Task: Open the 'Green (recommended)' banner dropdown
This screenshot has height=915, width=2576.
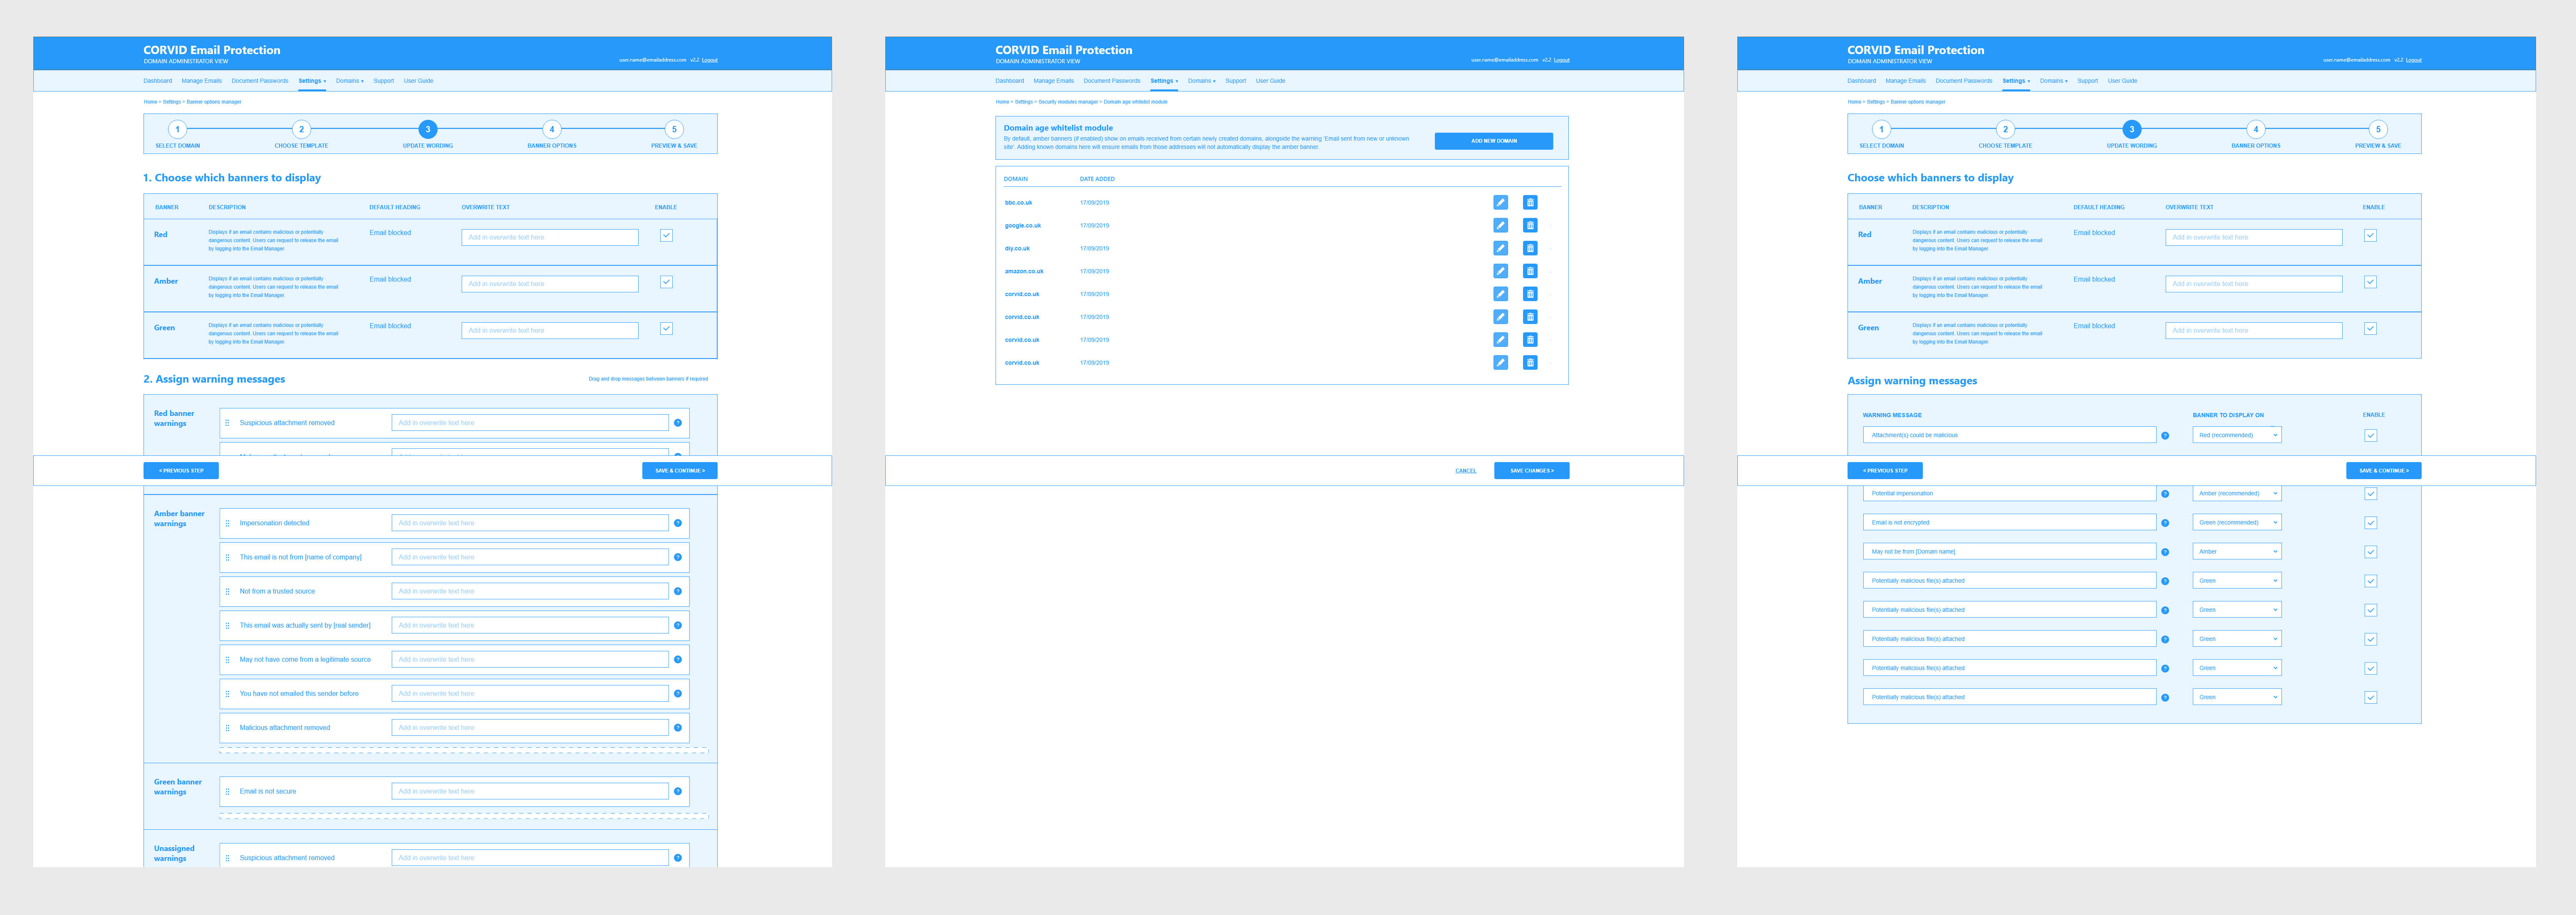Action: [2237, 522]
